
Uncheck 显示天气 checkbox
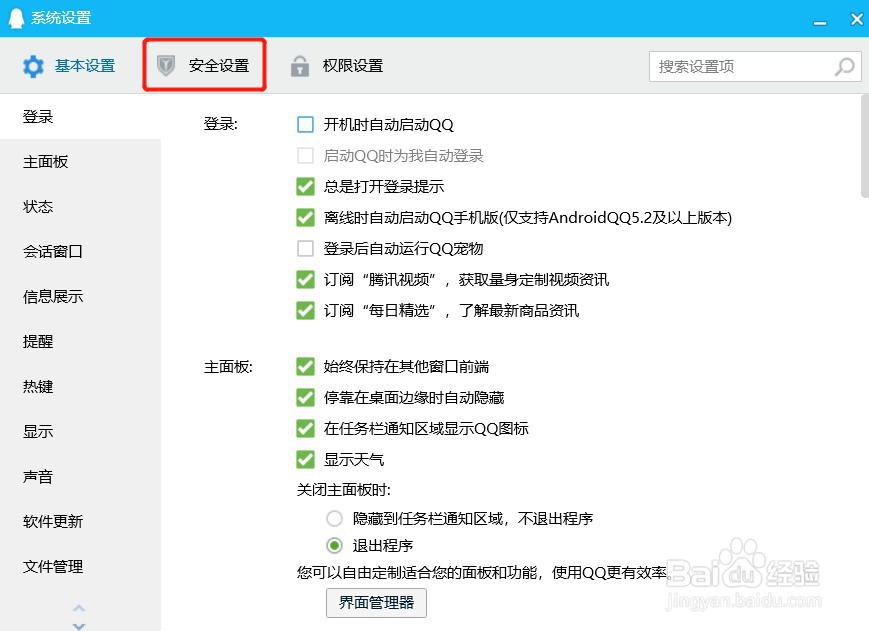tap(305, 459)
